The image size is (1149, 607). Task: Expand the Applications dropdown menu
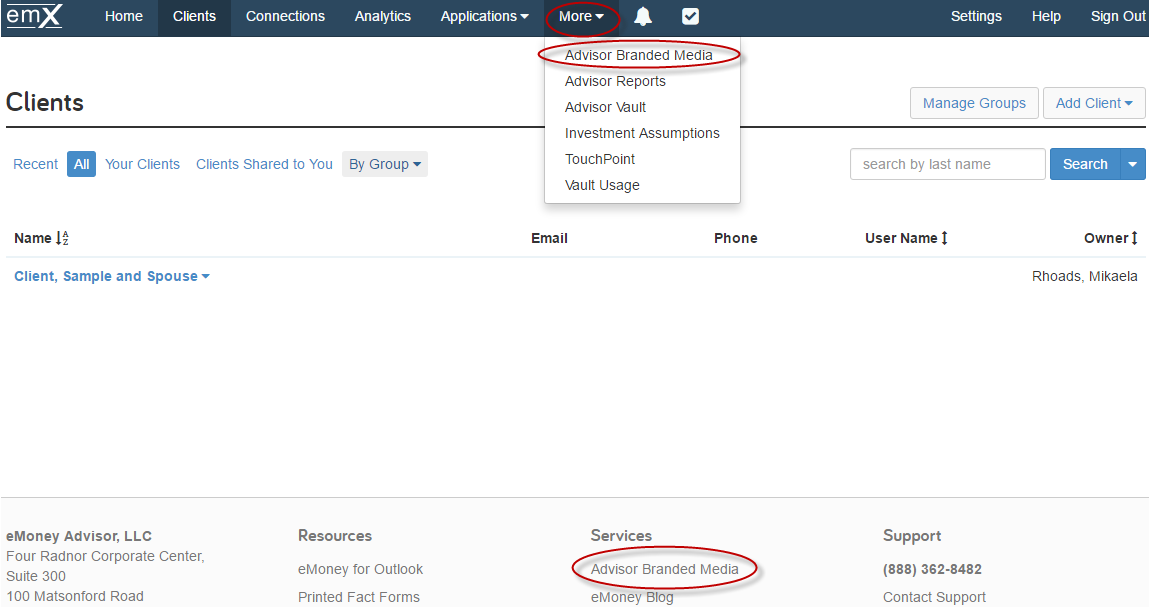pyautogui.click(x=484, y=16)
